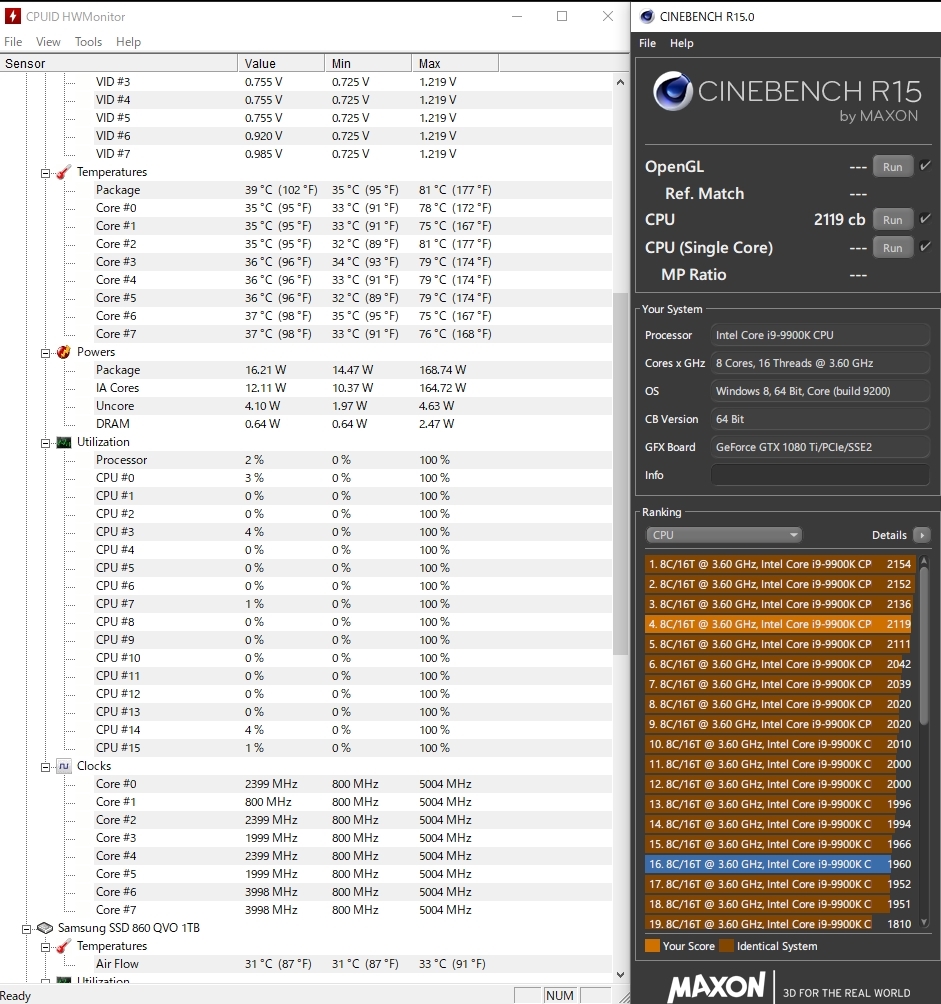Viewport: 941px width, 1004px height.
Task: Open HWMonitor Tools menu
Action: [88, 42]
